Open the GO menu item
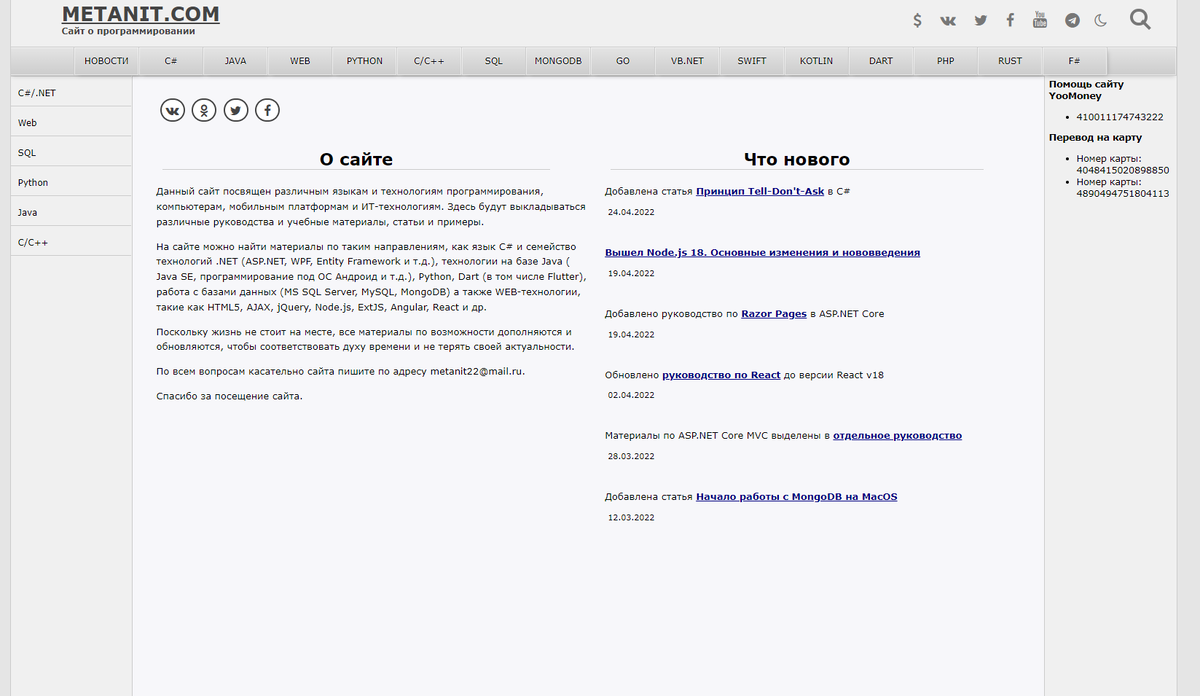 [x=623, y=61]
